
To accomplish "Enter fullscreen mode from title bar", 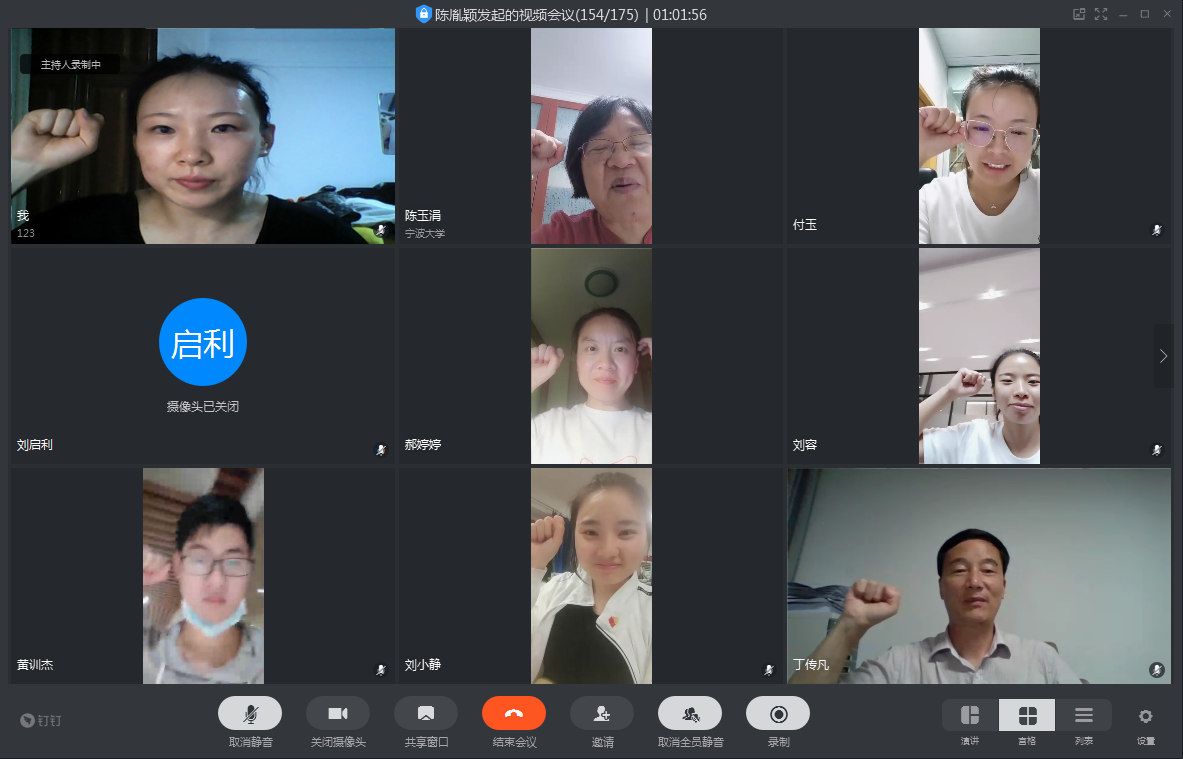I will [1101, 14].
